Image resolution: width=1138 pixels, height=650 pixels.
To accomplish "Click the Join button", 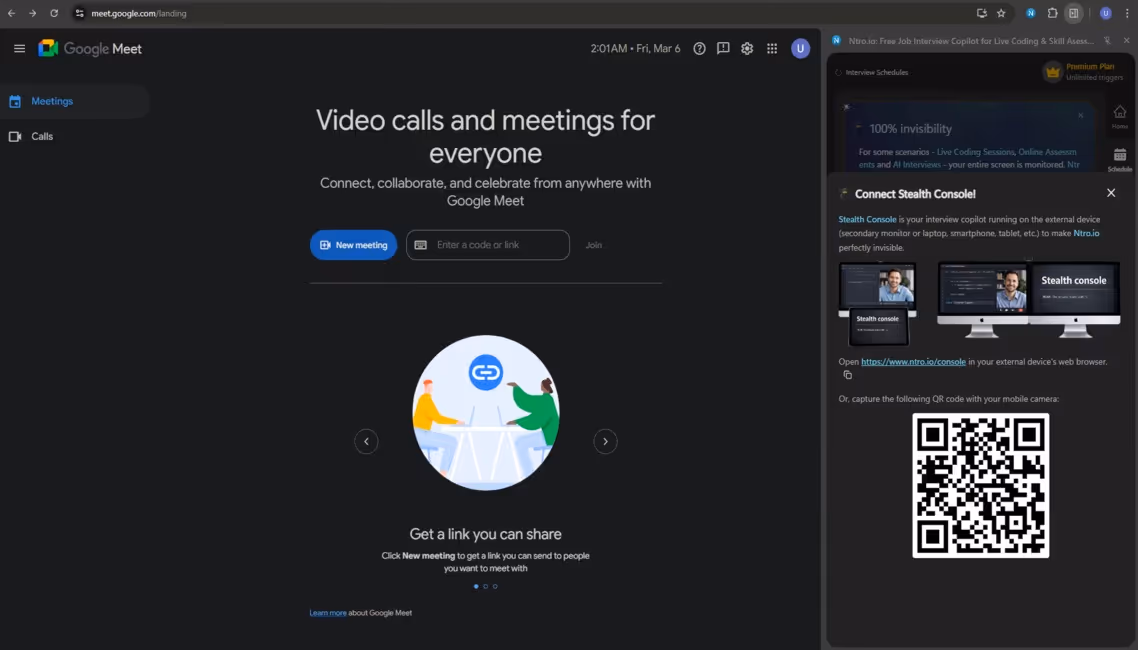I will 594,245.
